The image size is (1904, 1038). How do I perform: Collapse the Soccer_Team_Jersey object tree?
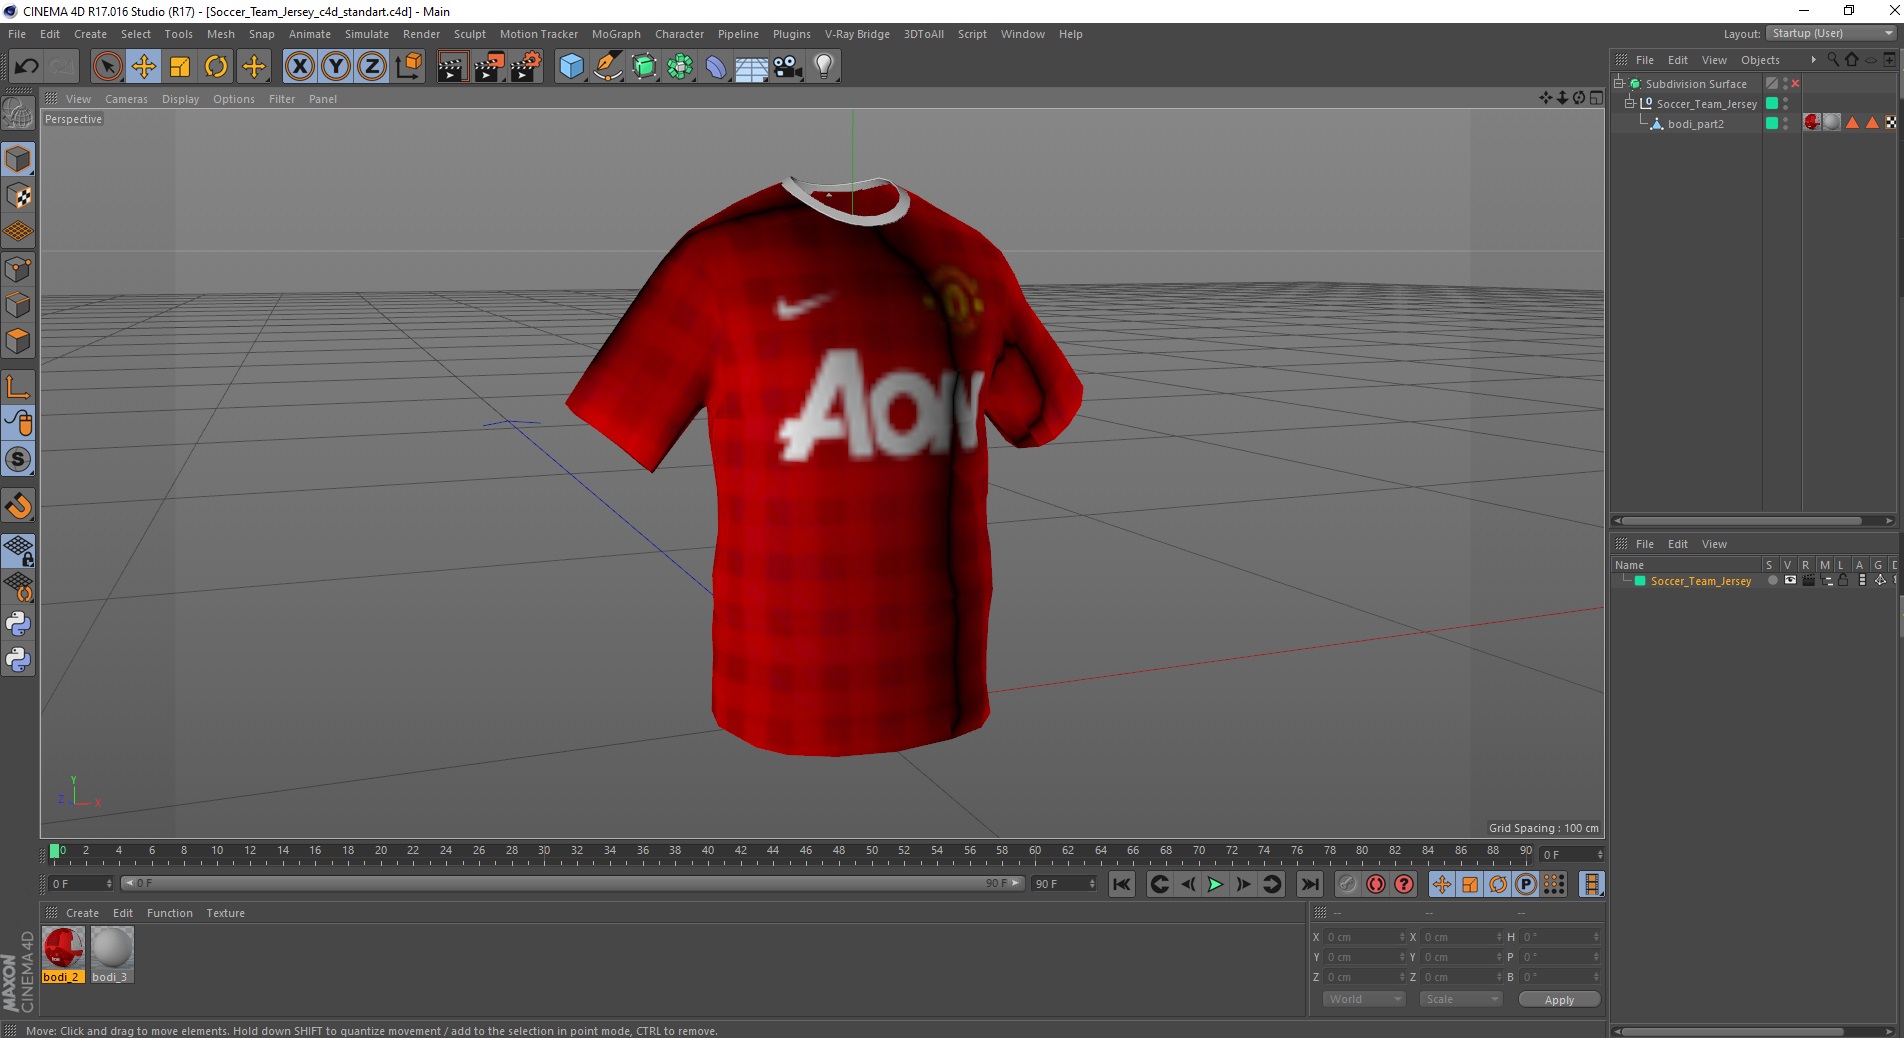(1630, 103)
